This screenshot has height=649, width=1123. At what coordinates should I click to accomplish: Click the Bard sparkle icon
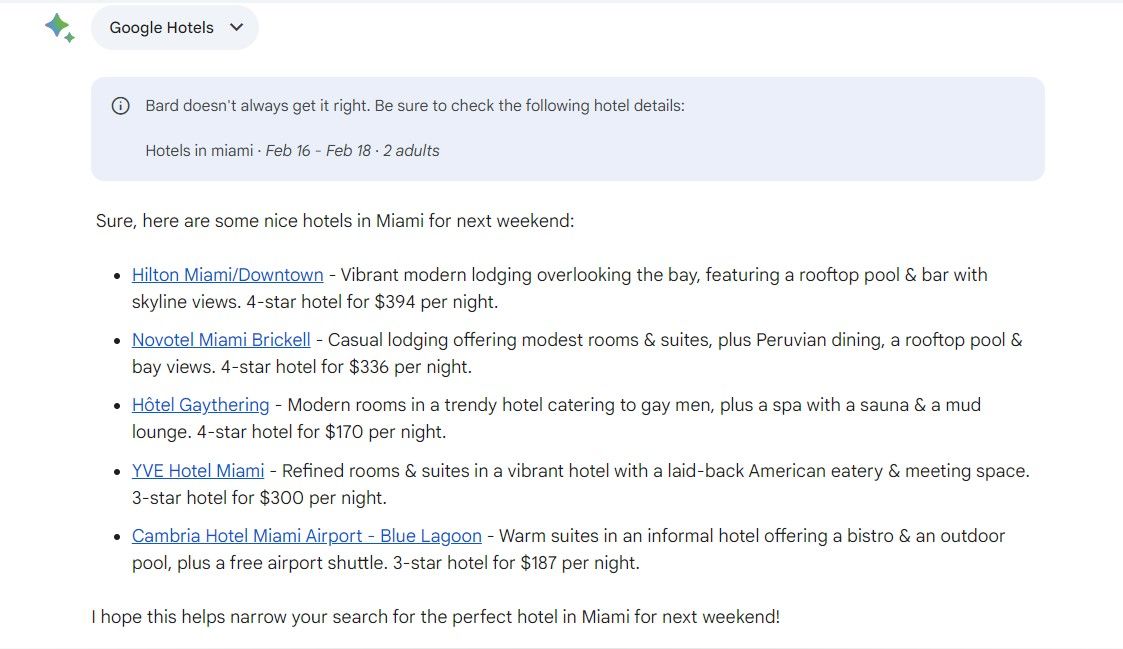pos(59,27)
